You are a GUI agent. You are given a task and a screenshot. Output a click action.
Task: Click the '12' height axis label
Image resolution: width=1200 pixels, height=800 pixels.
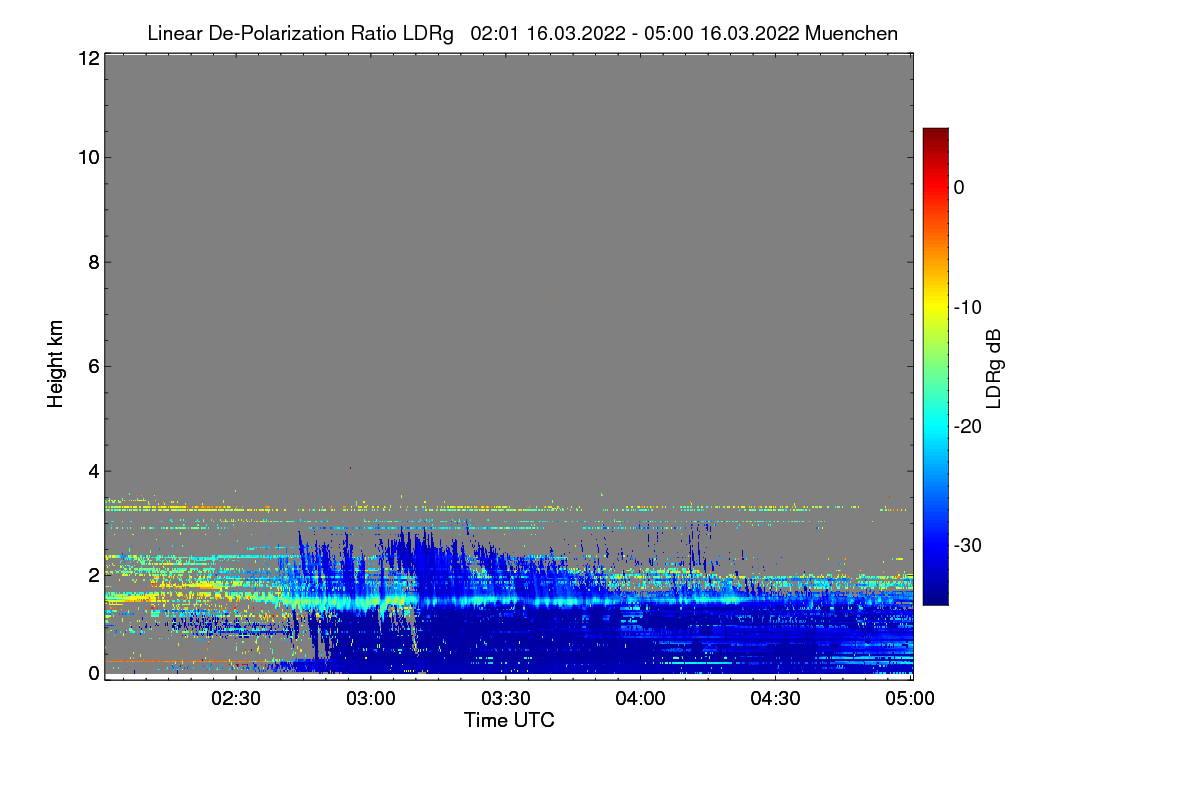(87, 58)
